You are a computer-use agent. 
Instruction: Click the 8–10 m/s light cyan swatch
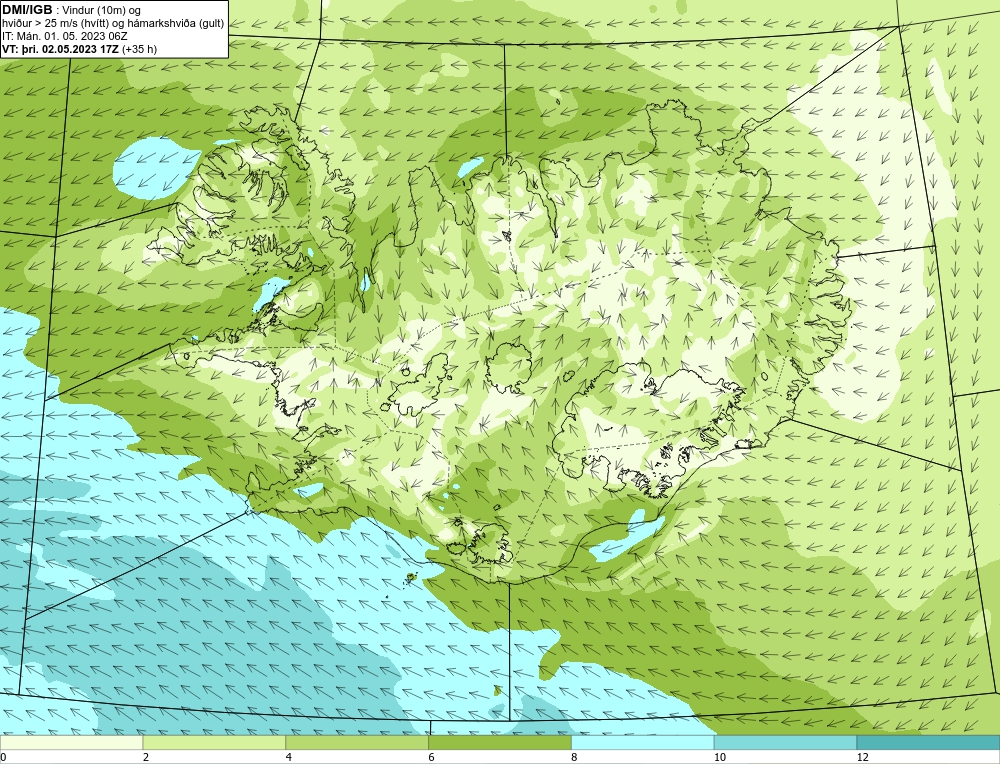tap(643, 742)
